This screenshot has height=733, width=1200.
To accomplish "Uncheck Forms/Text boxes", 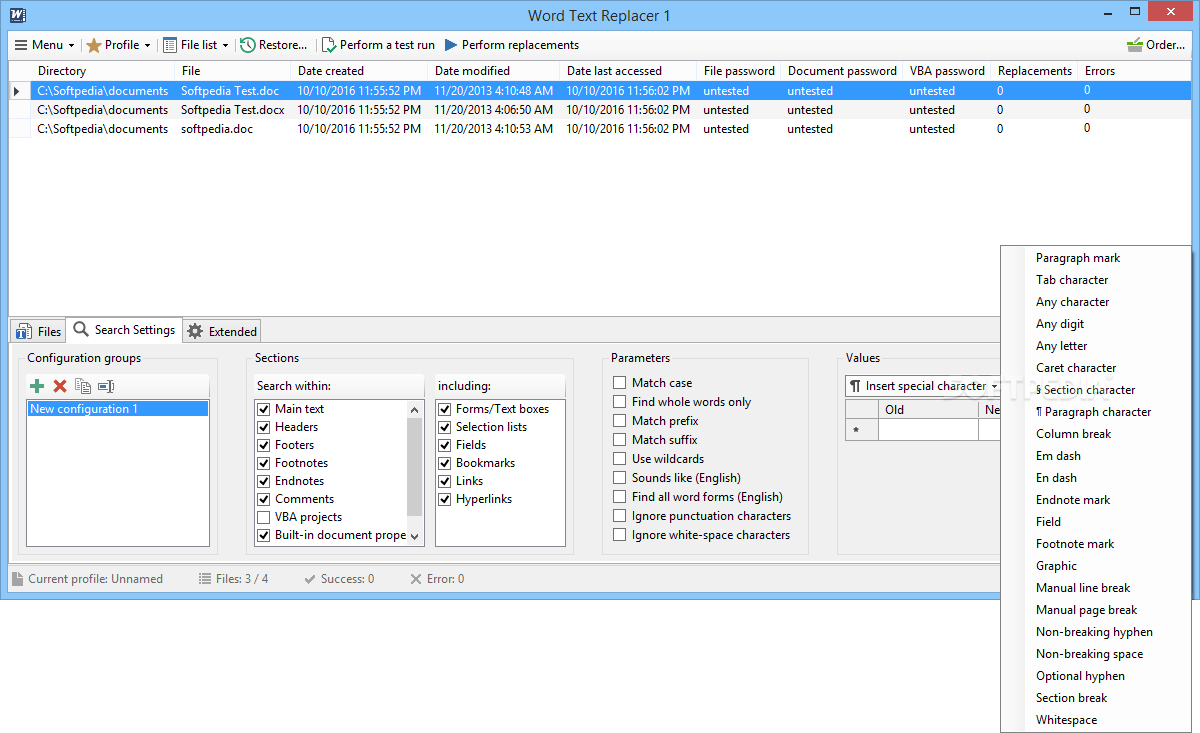I will [445, 409].
